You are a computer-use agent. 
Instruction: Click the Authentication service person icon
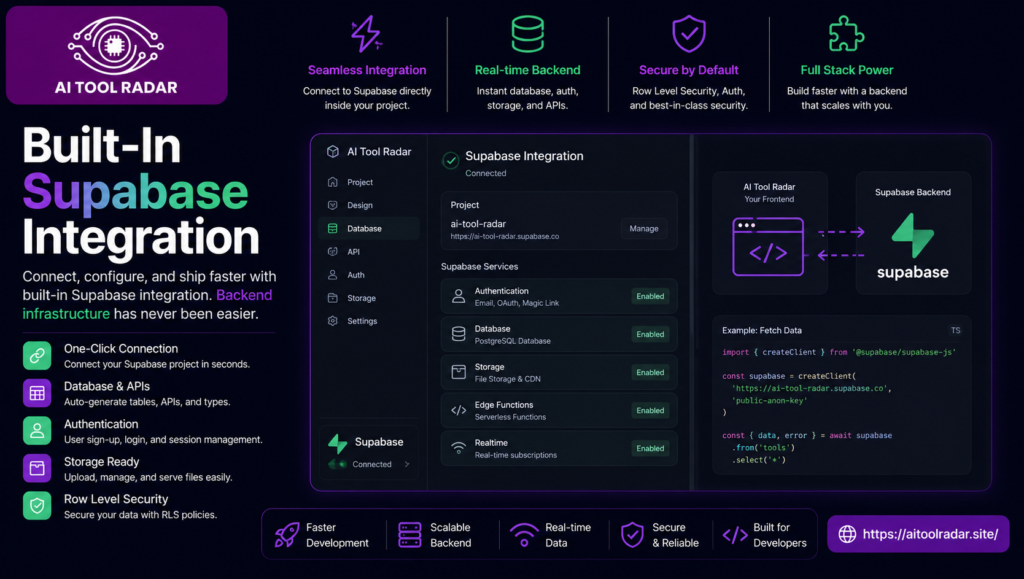click(x=458, y=296)
